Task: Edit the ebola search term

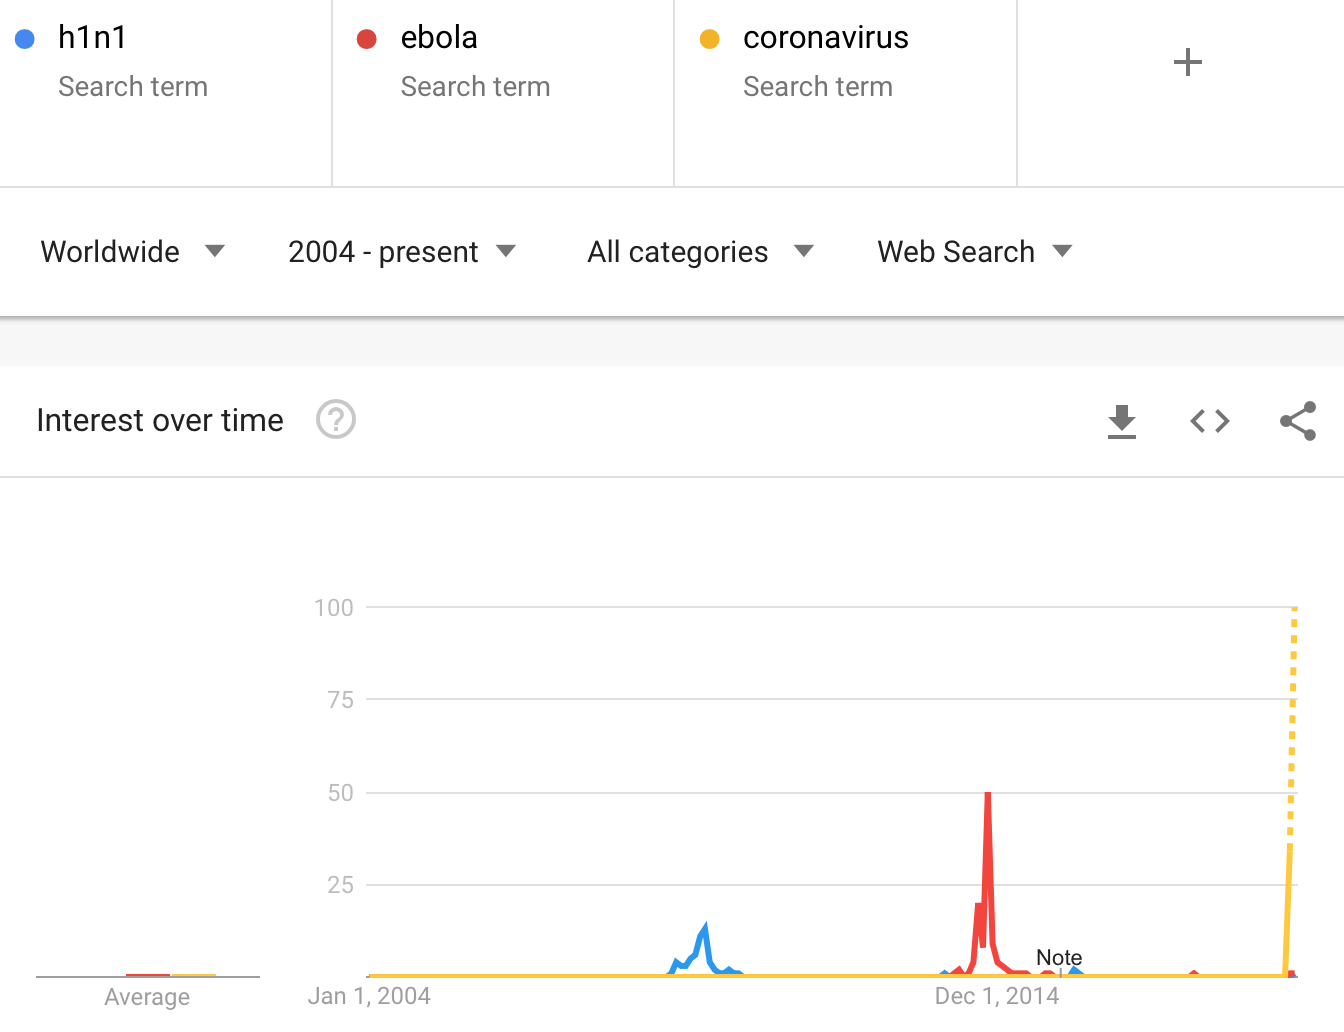Action: (439, 38)
